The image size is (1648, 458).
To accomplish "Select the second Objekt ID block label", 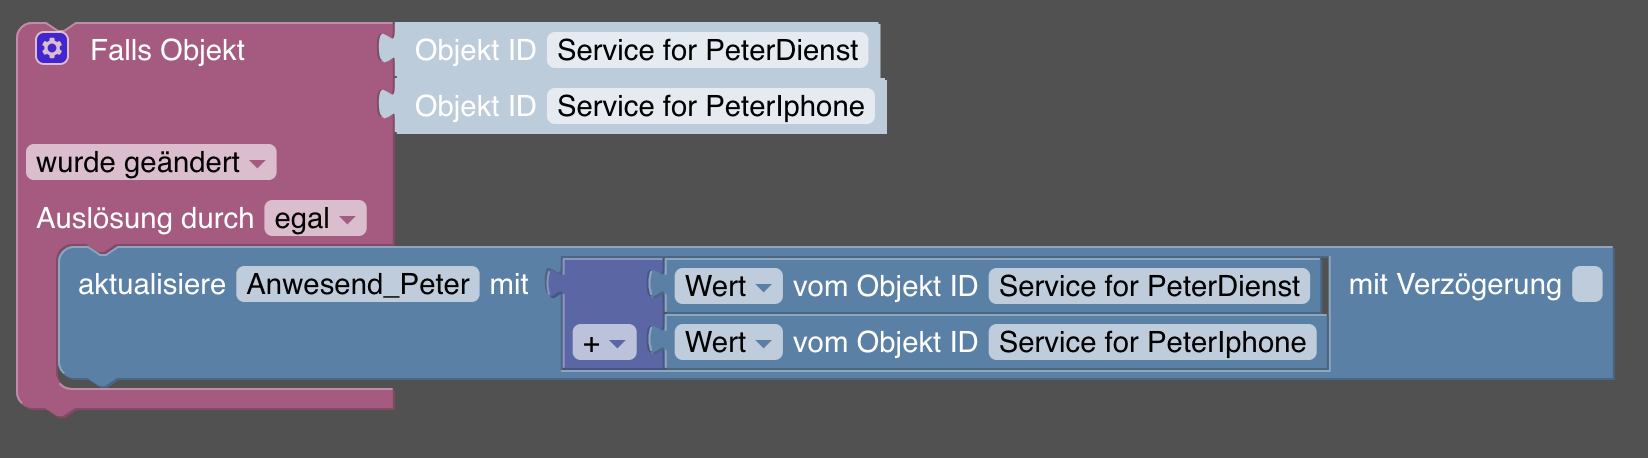I will [x=475, y=106].
